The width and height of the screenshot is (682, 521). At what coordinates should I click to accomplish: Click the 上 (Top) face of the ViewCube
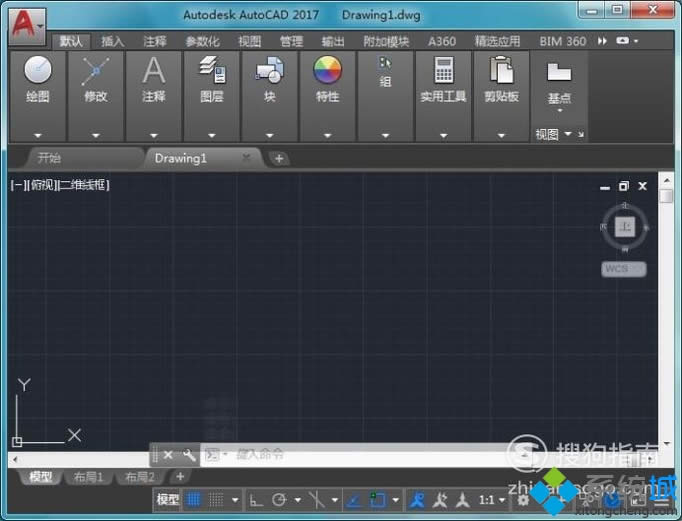pos(625,227)
